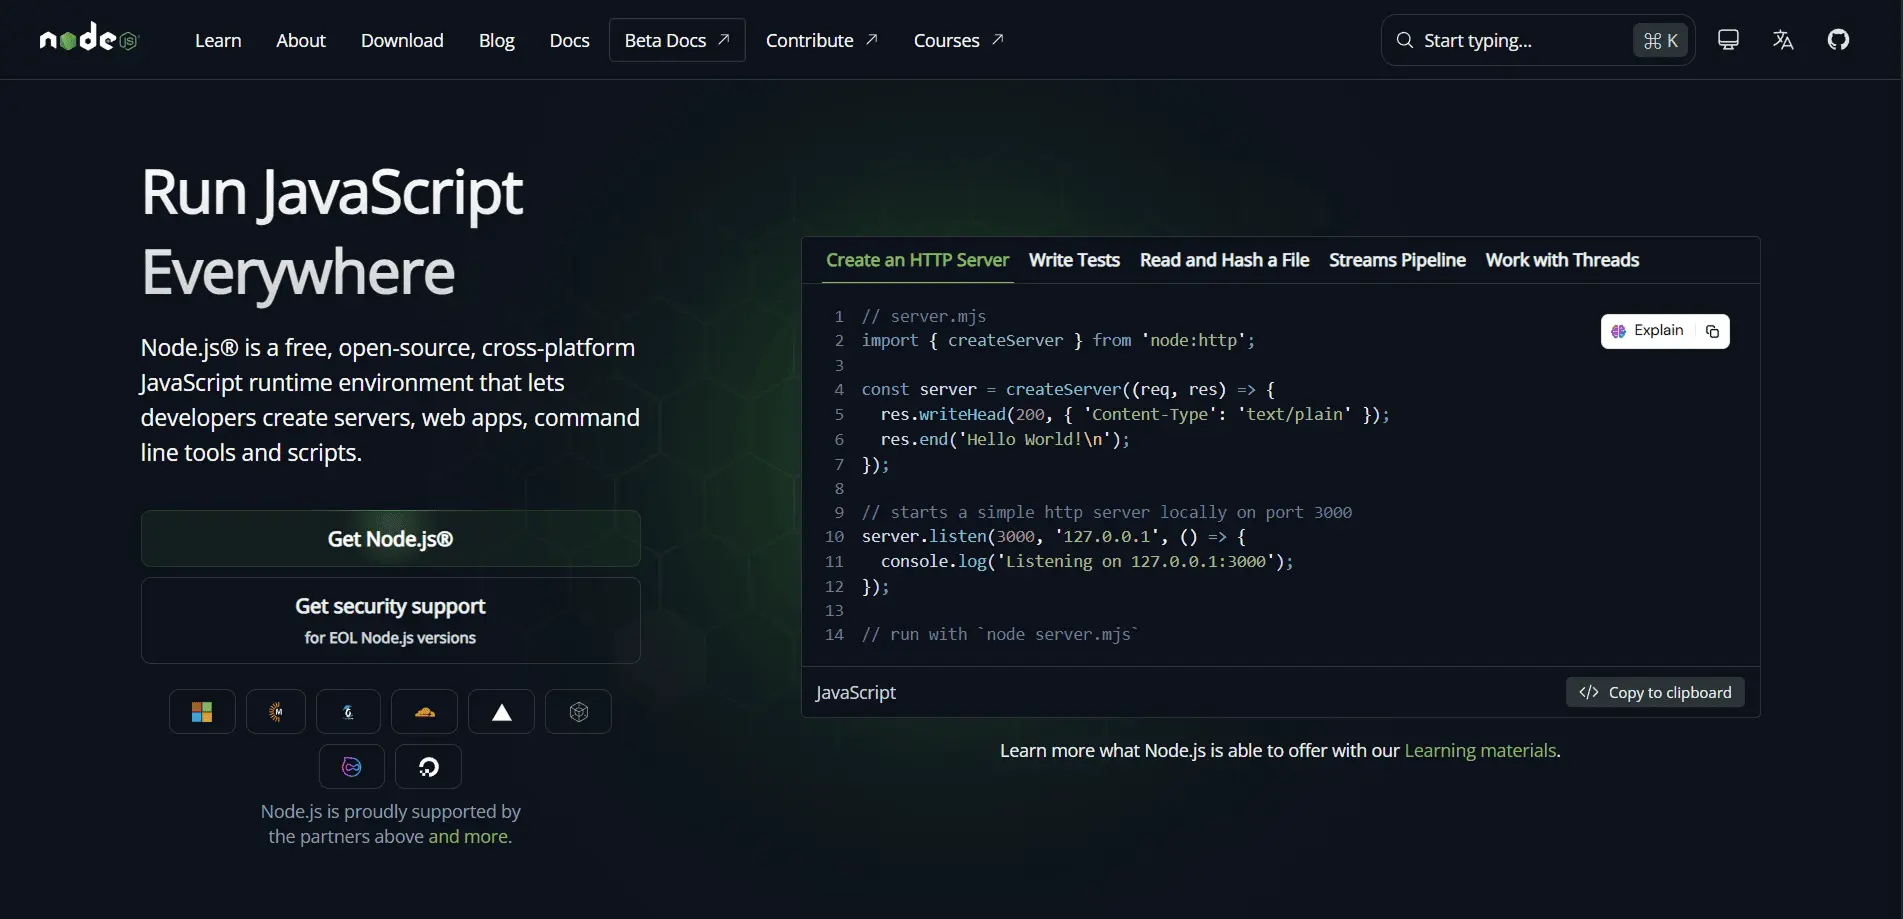The image size is (1903, 919).
Task: Click the '// starts a simple http server' comment
Action: (1107, 512)
